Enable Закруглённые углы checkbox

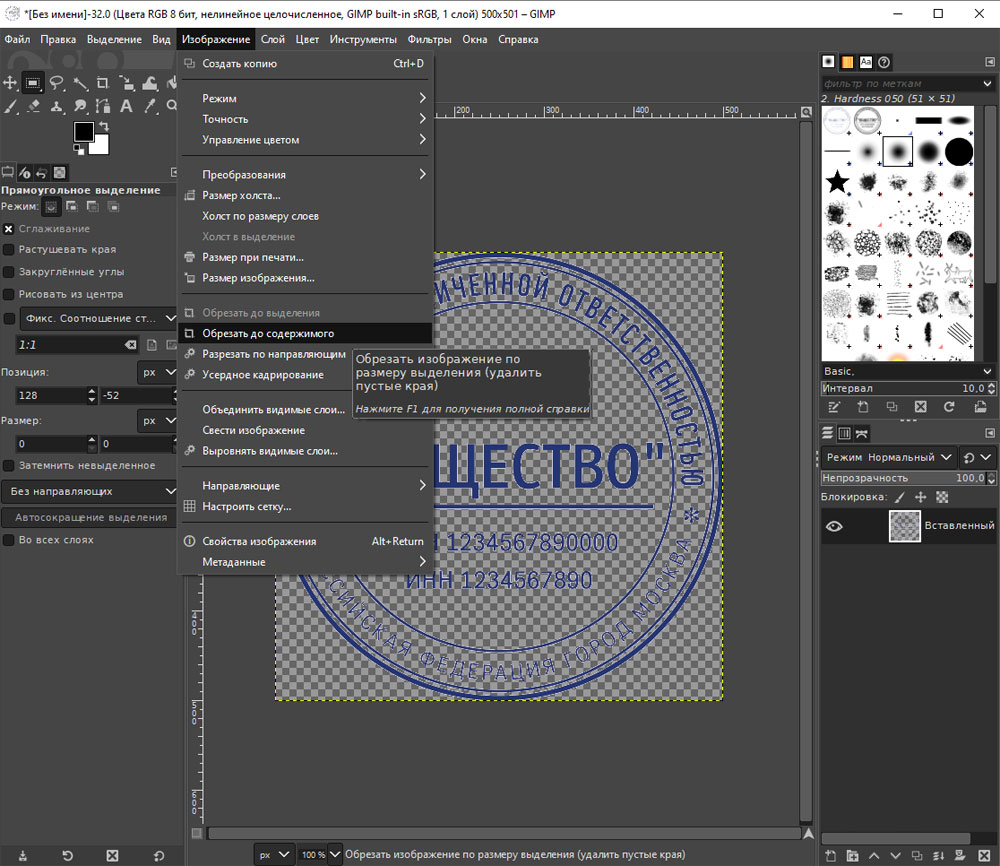[x=8, y=272]
